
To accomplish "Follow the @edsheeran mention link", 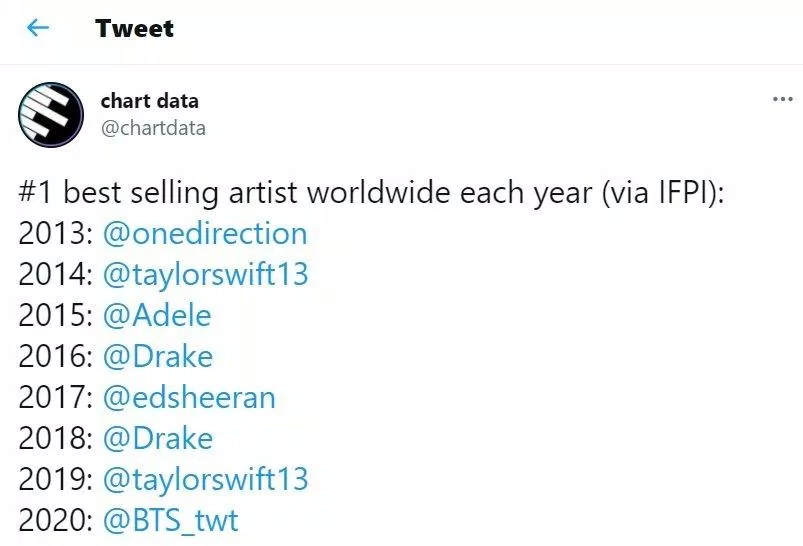I will 189,398.
